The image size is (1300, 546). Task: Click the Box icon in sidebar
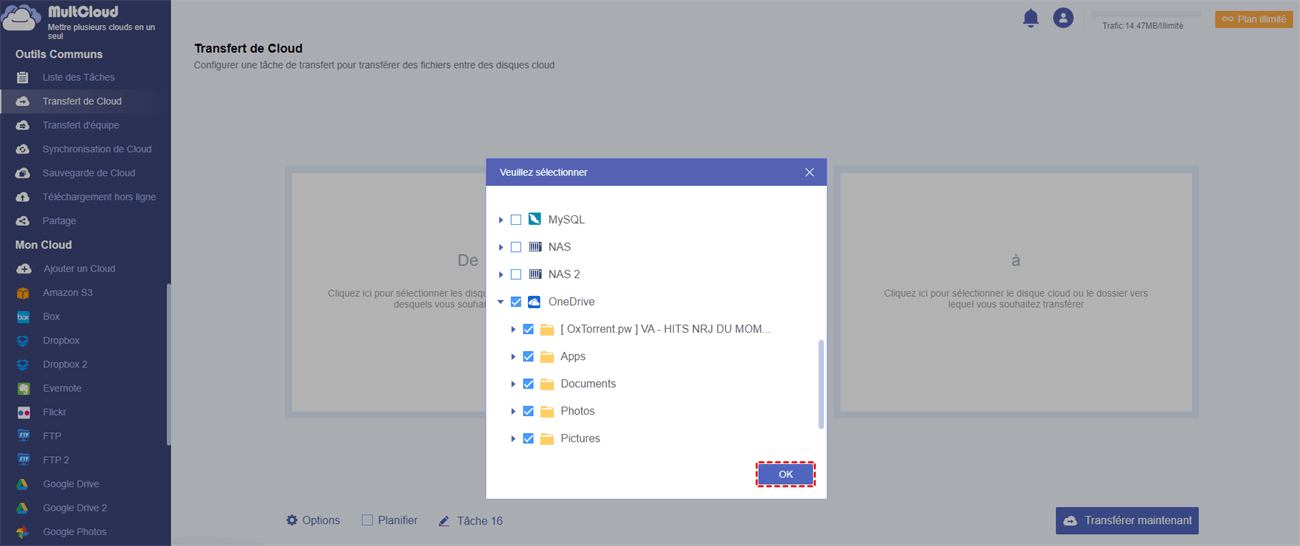(23, 317)
